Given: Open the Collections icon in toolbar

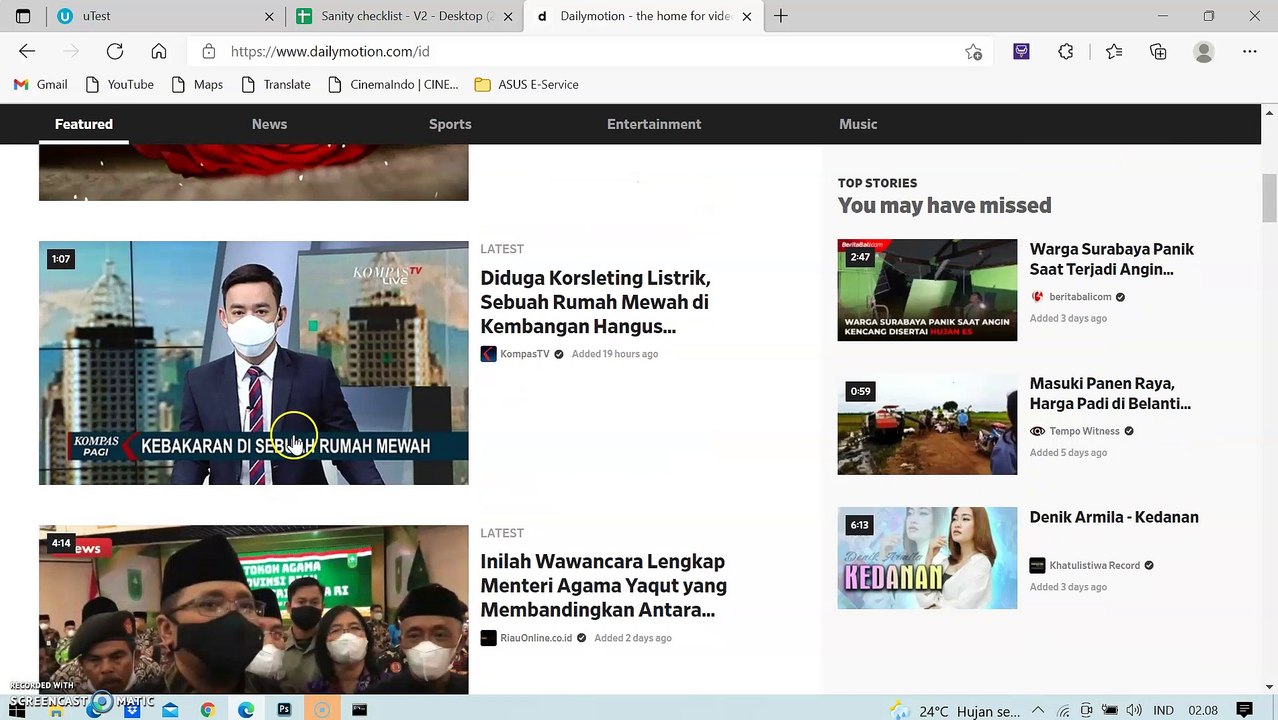Looking at the screenshot, I should [x=1158, y=52].
